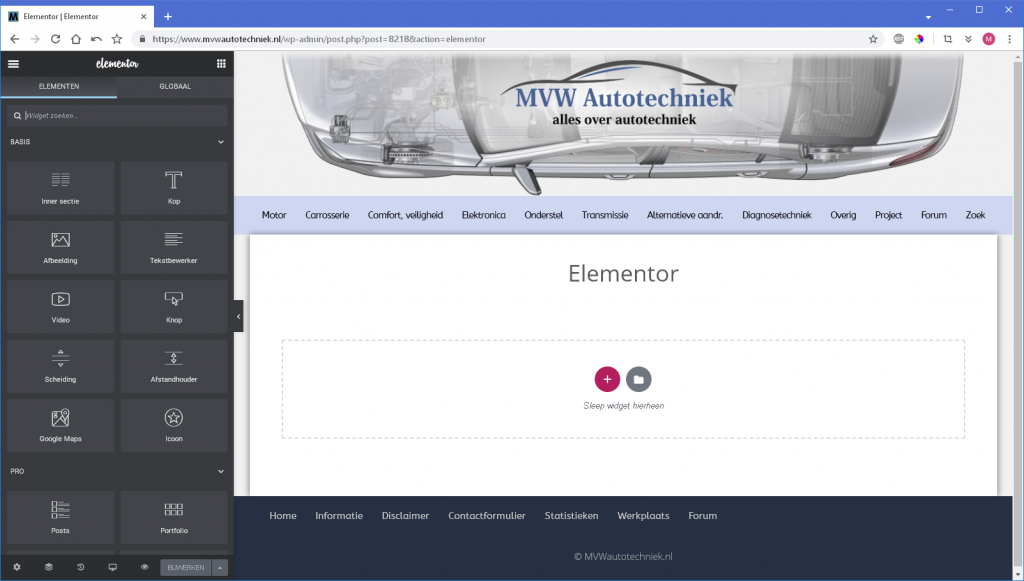The width and height of the screenshot is (1024, 581).
Task: Open the Motor menu item
Action: click(274, 215)
